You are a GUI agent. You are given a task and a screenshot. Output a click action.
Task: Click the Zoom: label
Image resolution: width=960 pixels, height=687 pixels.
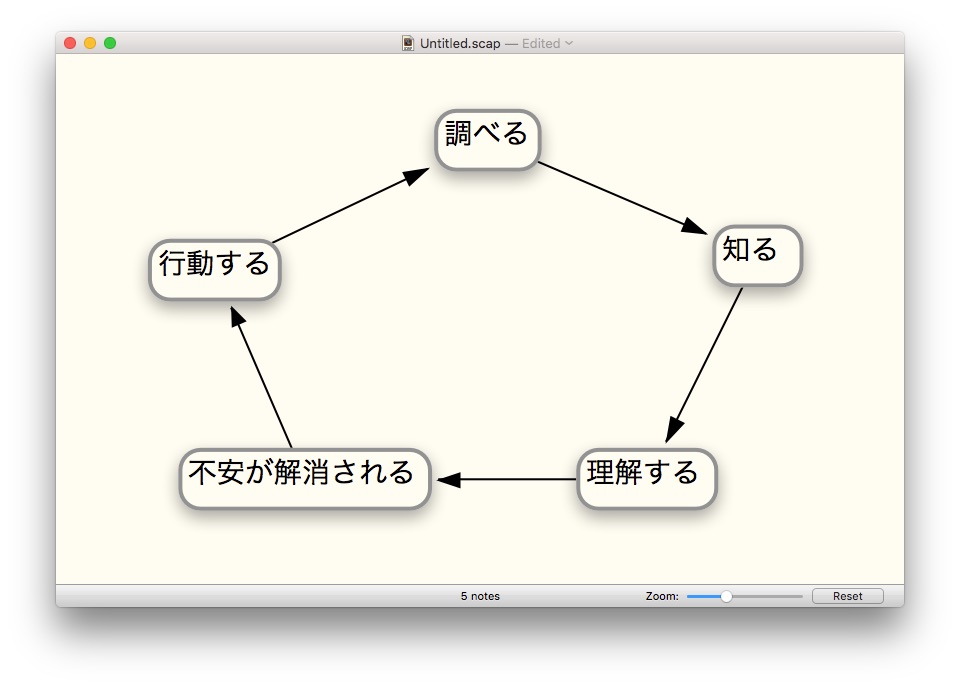pos(662,596)
